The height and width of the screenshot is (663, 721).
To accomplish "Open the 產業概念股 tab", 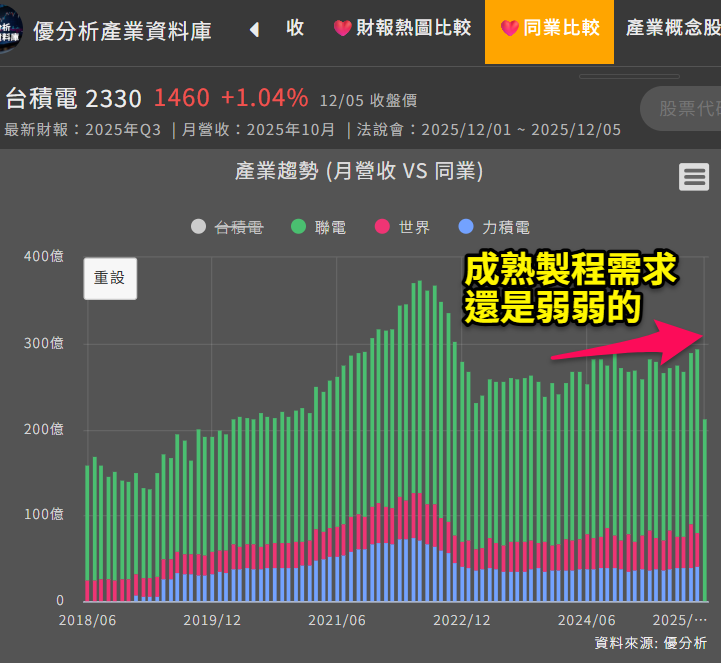I will coord(672,28).
